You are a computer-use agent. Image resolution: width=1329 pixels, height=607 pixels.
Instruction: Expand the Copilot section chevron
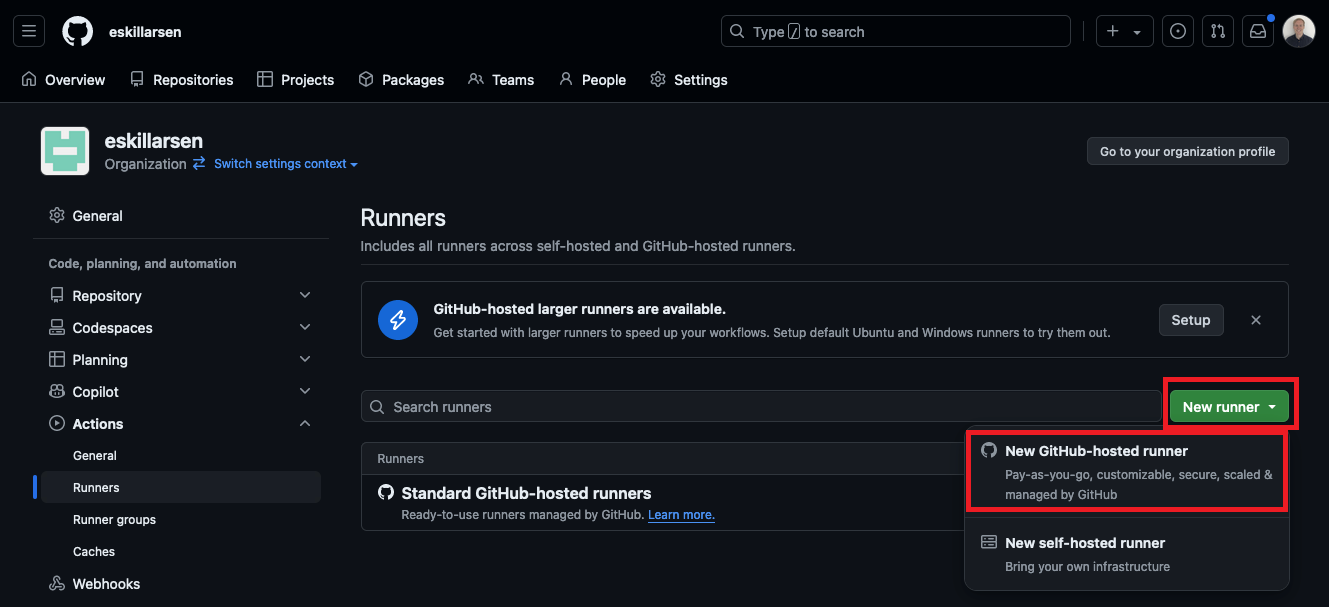pos(305,392)
